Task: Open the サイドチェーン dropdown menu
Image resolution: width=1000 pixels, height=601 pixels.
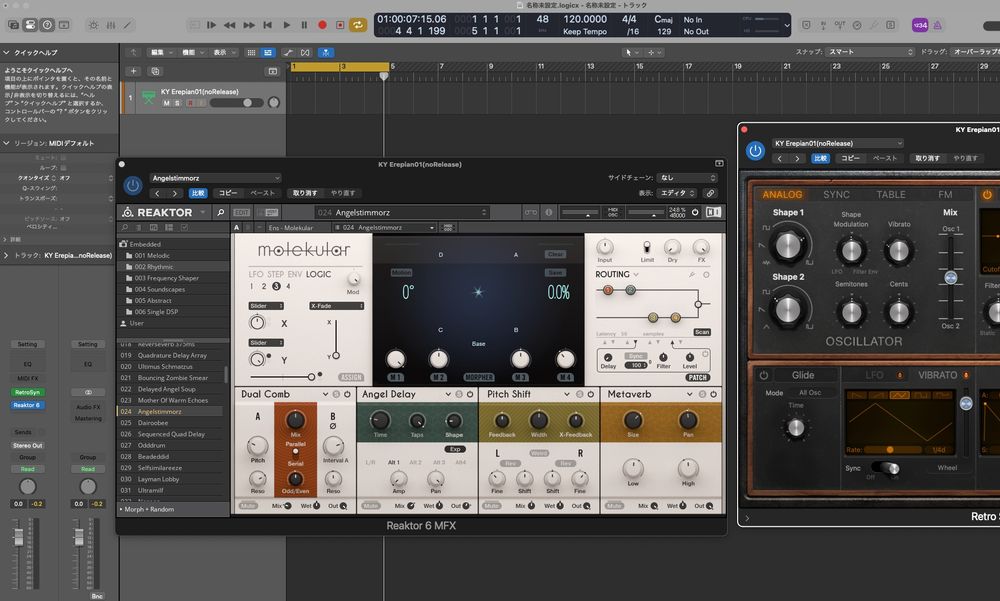Action: (x=687, y=178)
